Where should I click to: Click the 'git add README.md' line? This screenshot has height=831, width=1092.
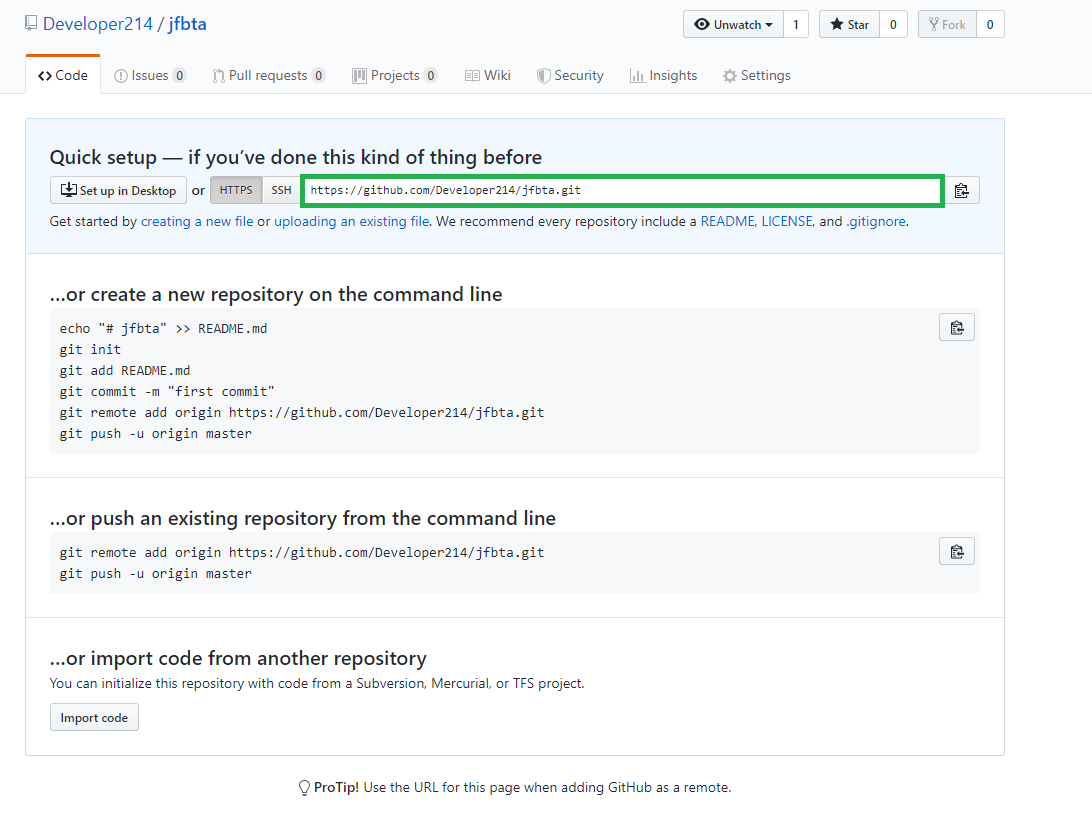125,371
